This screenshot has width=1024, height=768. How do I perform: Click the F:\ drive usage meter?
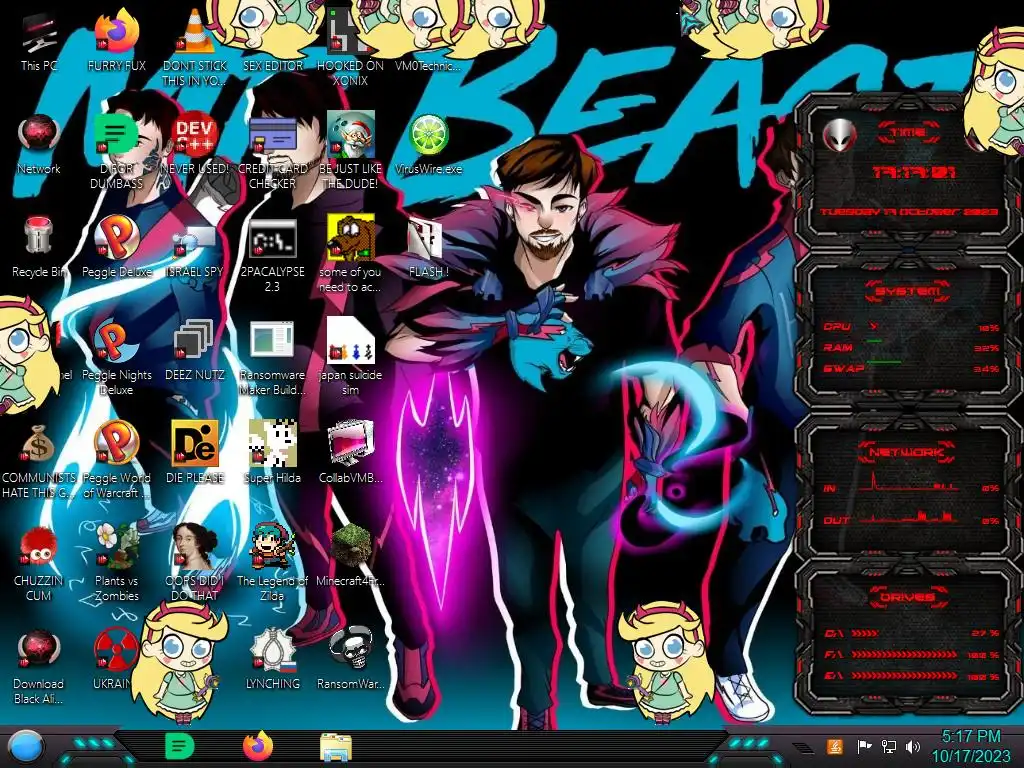905,654
